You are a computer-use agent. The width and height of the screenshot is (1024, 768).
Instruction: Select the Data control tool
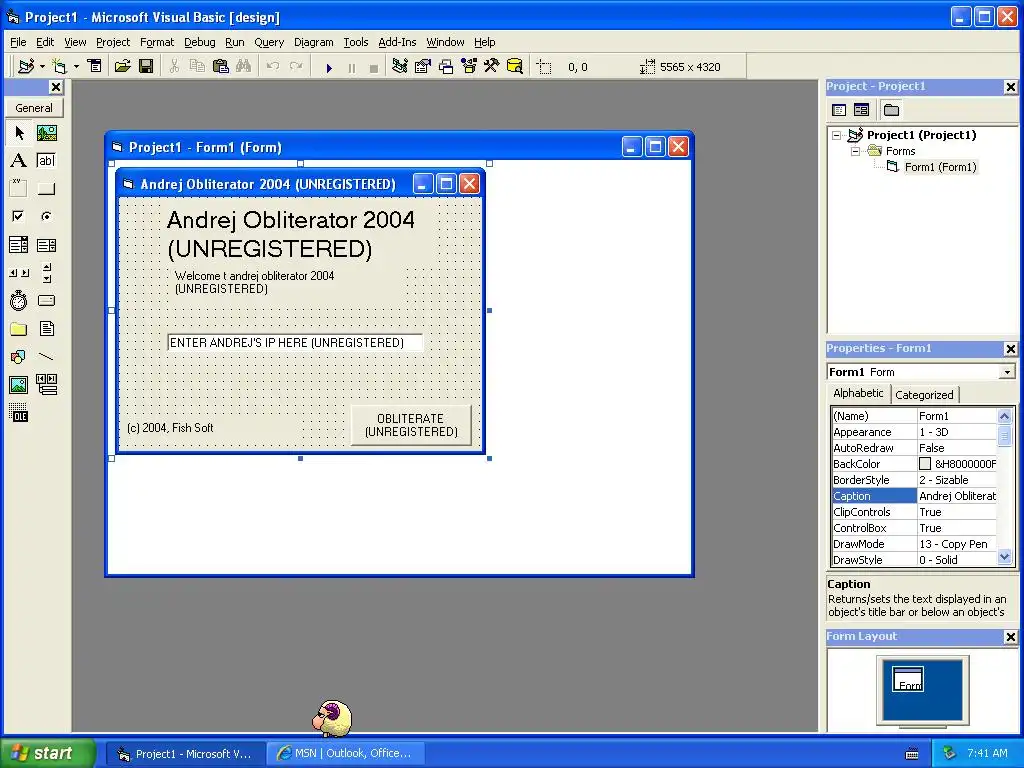click(x=46, y=385)
